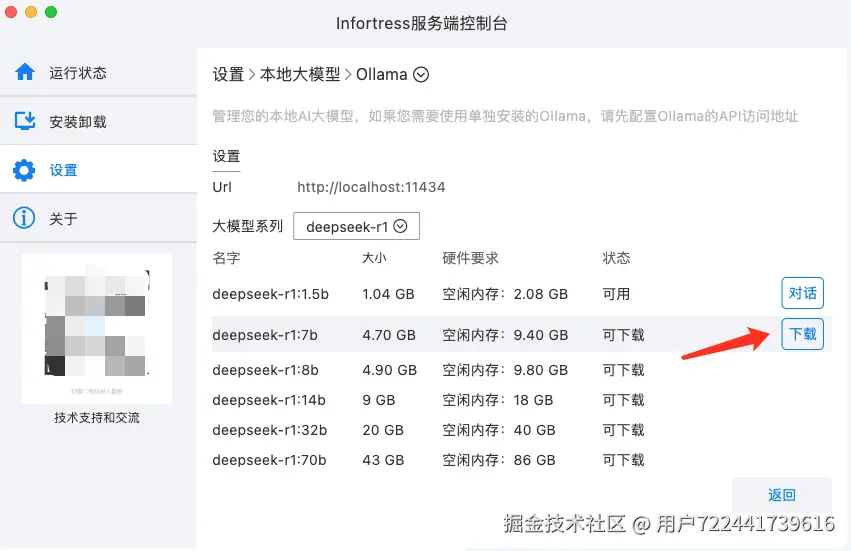This screenshot has width=851, height=551.
Task: Click the 大小 column header
Action: tap(374, 258)
